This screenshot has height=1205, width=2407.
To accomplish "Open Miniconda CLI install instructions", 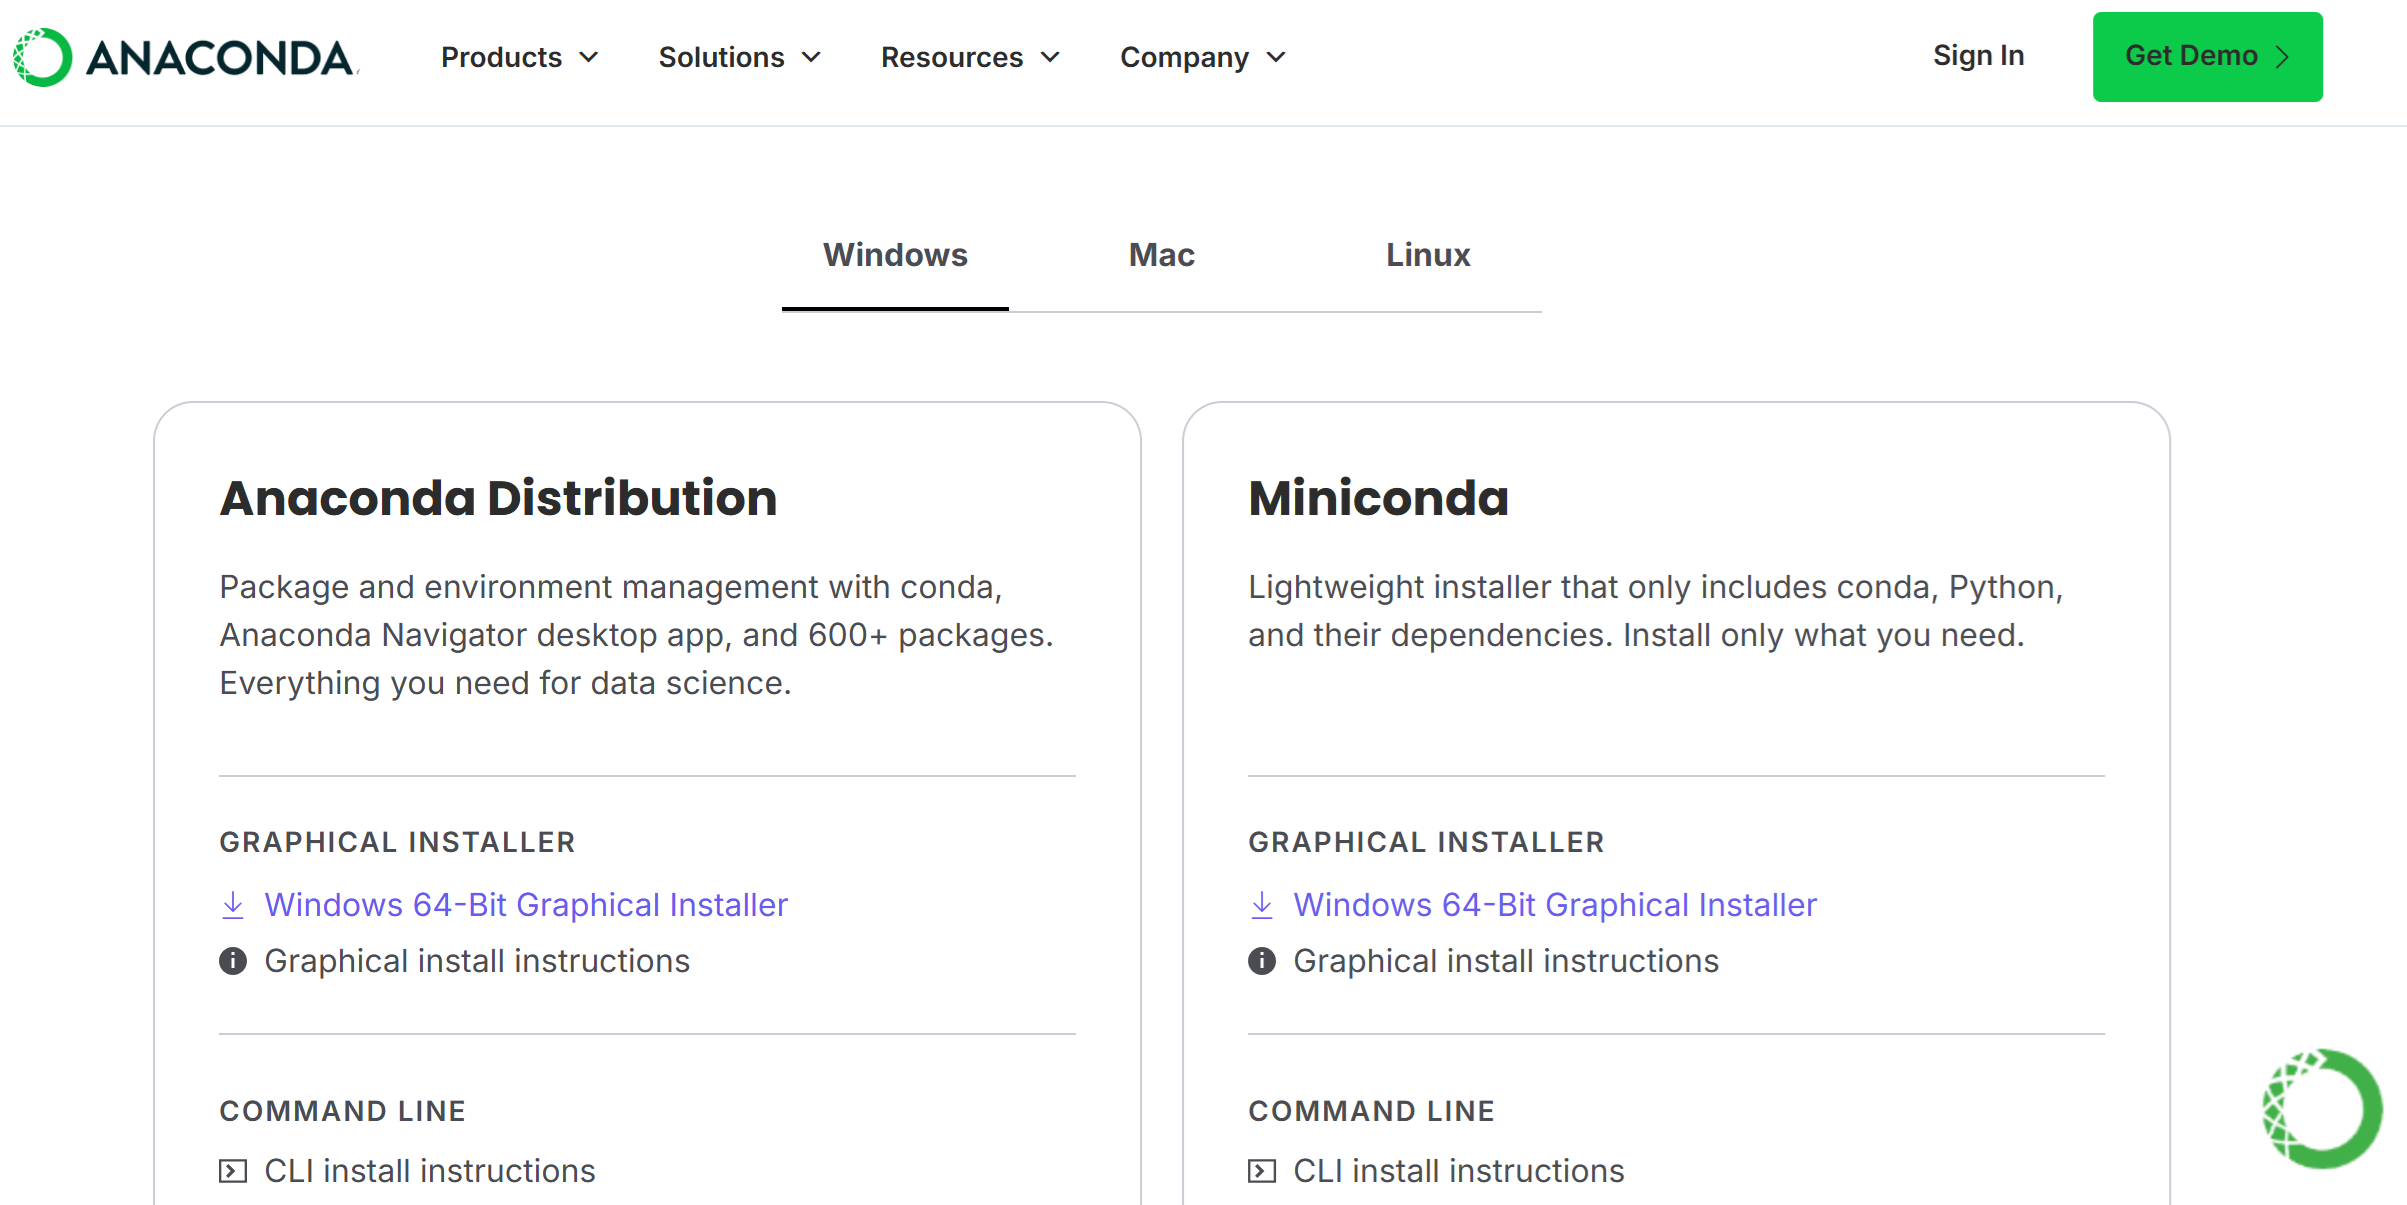I will pyautogui.click(x=1459, y=1171).
